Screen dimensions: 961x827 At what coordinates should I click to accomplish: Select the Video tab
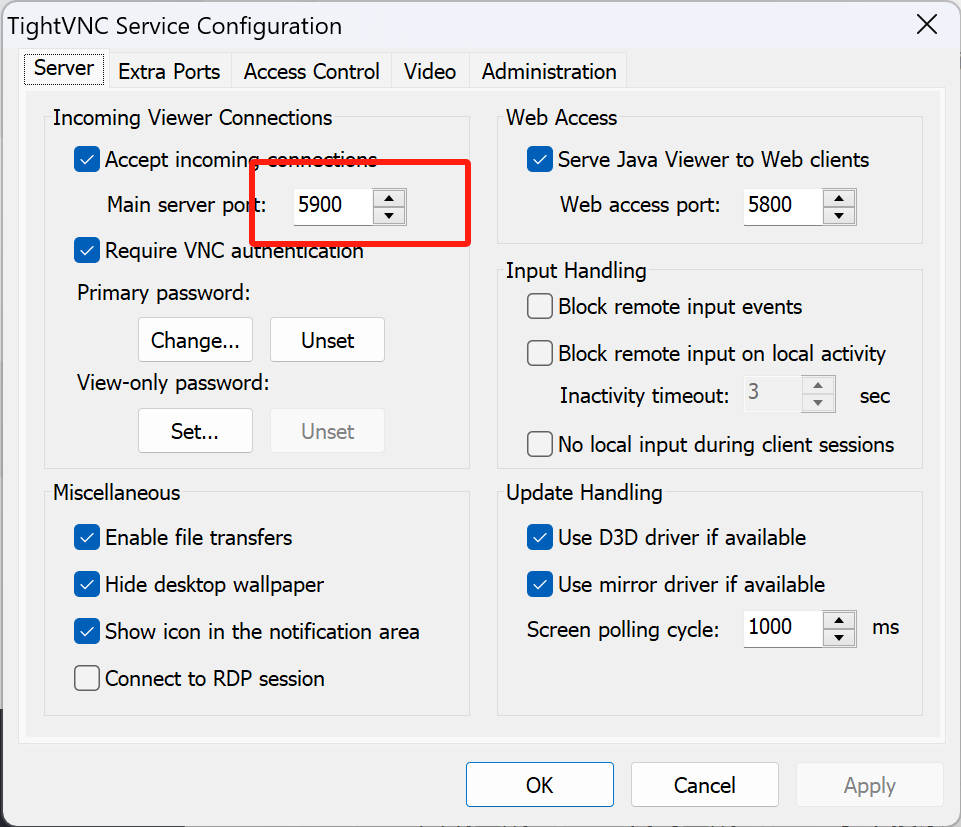coord(429,71)
